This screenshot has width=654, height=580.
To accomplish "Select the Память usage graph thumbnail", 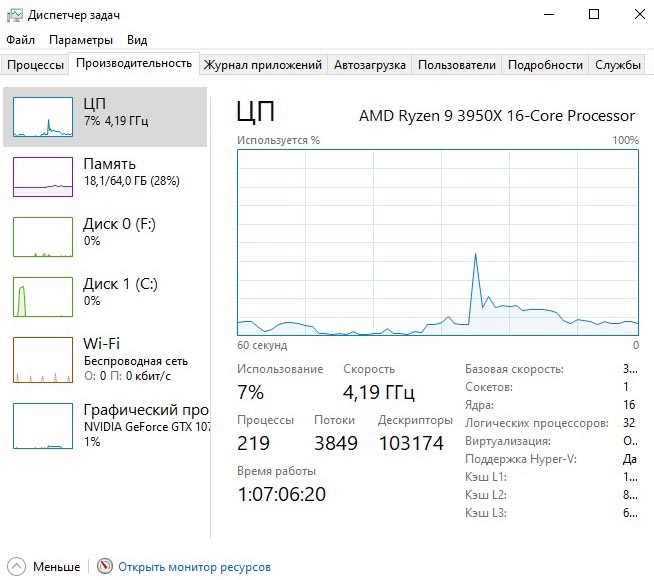I will [42, 176].
